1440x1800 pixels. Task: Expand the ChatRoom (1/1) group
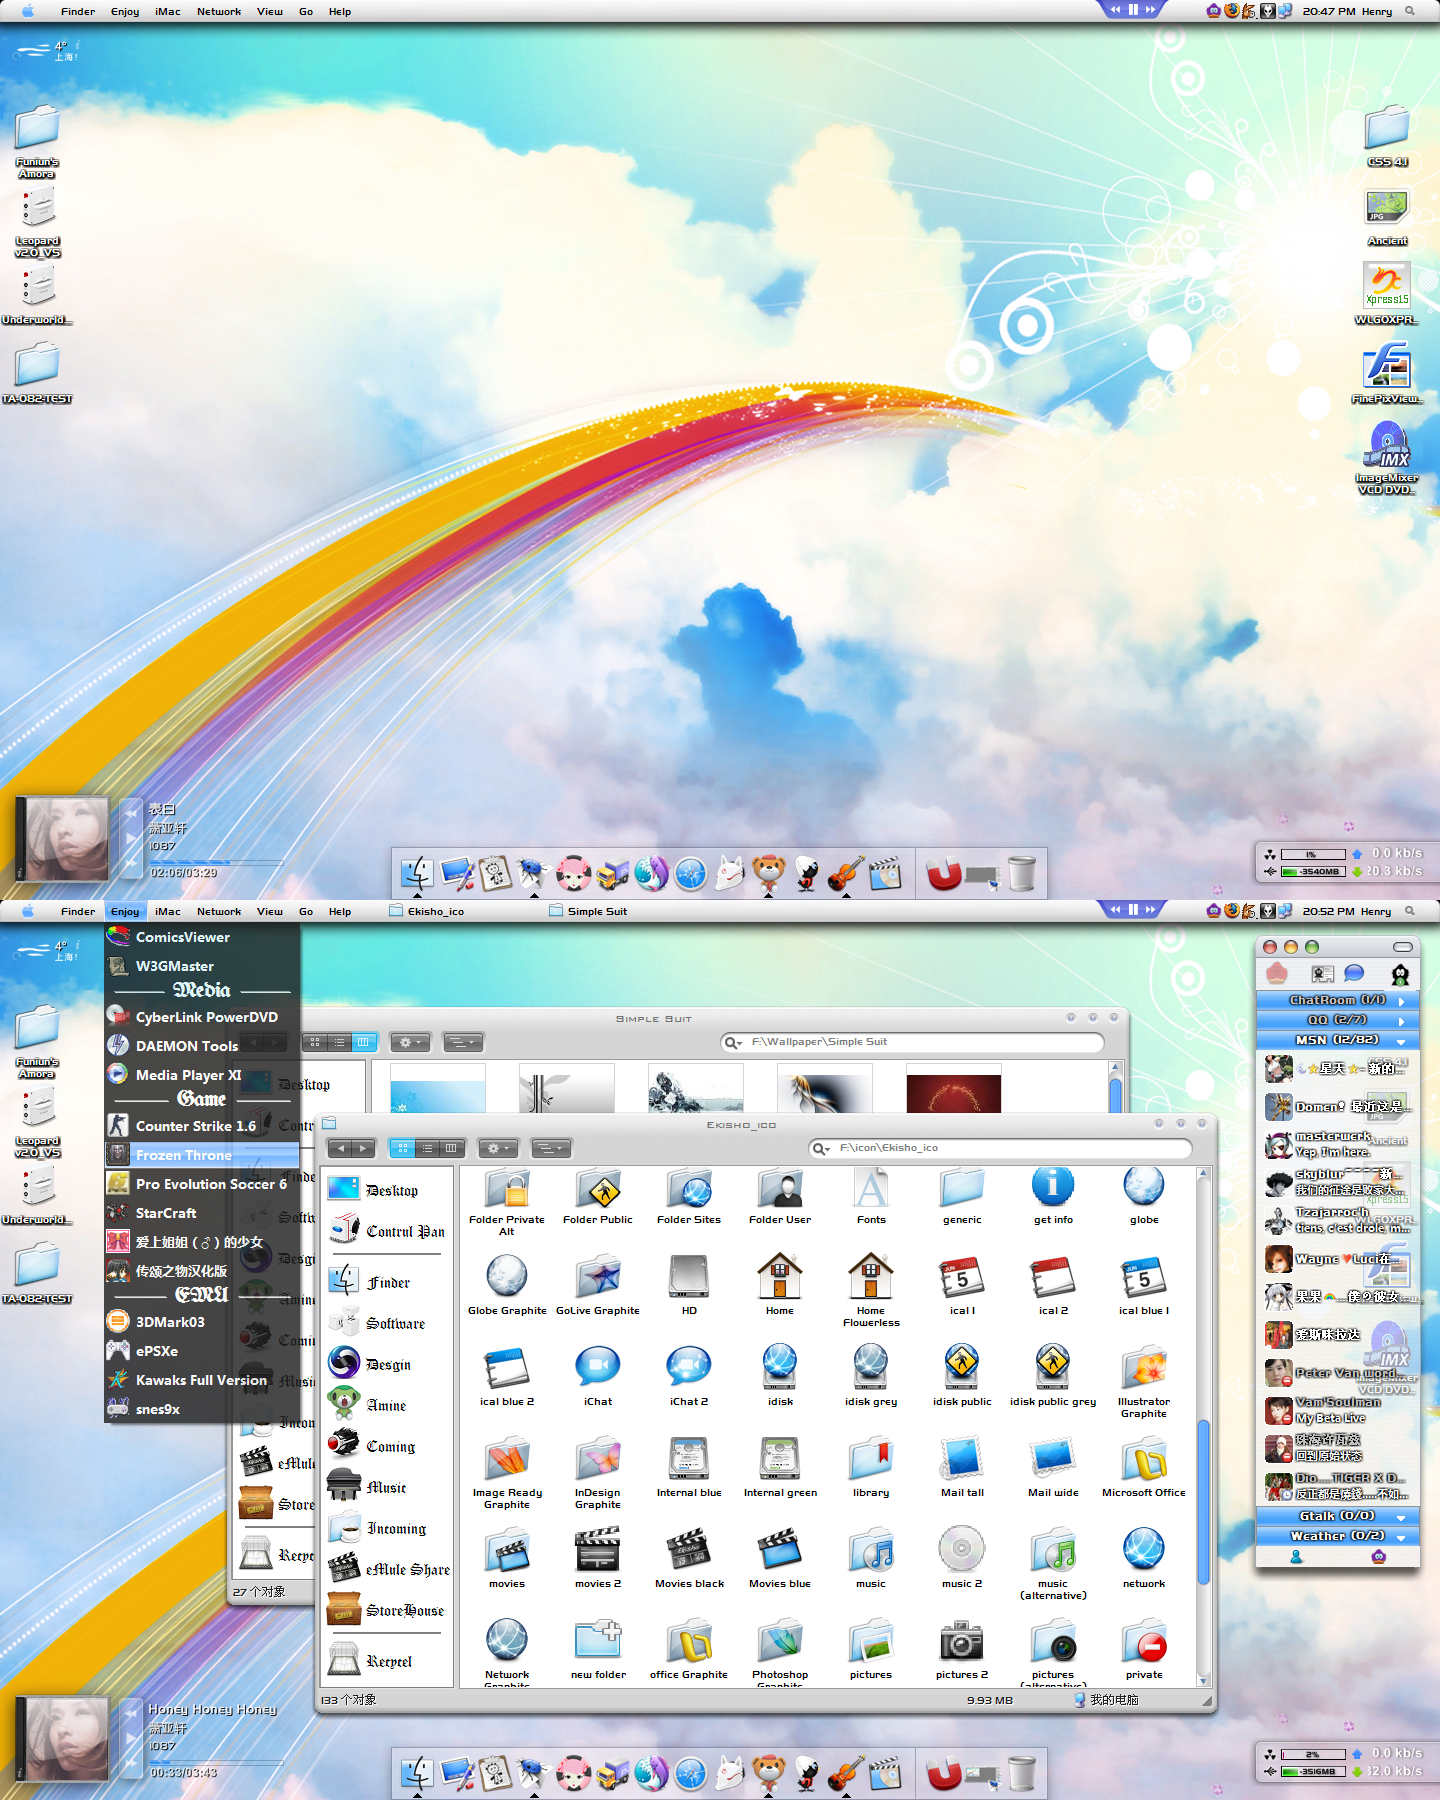click(1337, 1000)
